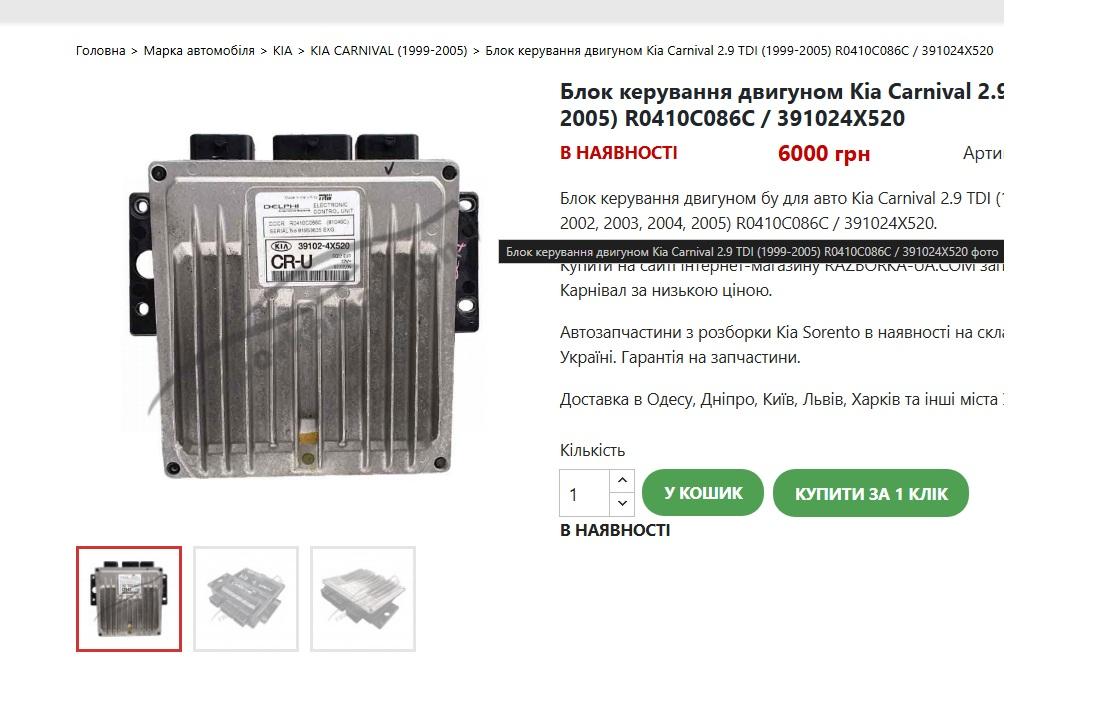Open the main engine control unit photo
The height and width of the screenshot is (707, 1095).
[x=304, y=305]
